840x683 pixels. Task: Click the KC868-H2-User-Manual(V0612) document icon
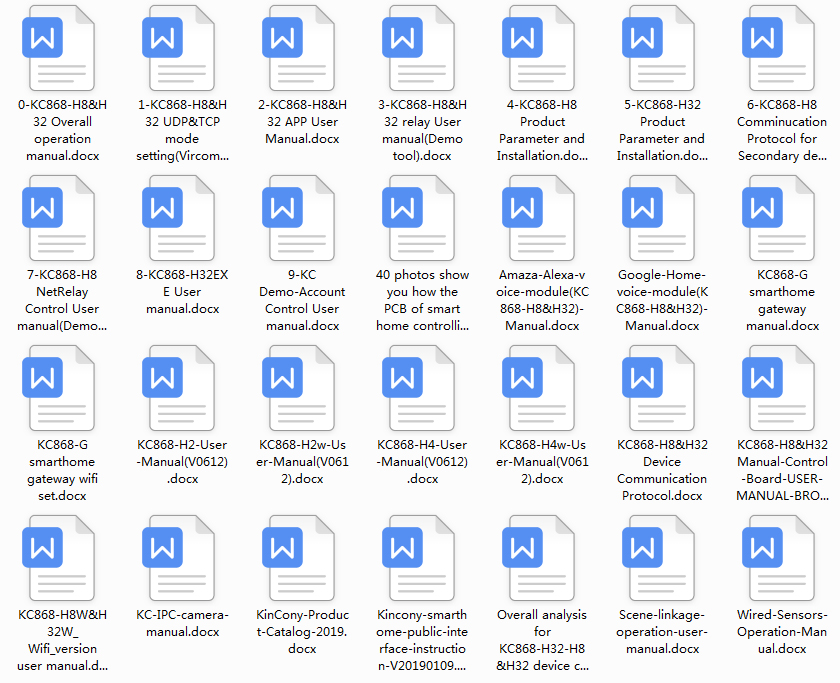[182, 387]
